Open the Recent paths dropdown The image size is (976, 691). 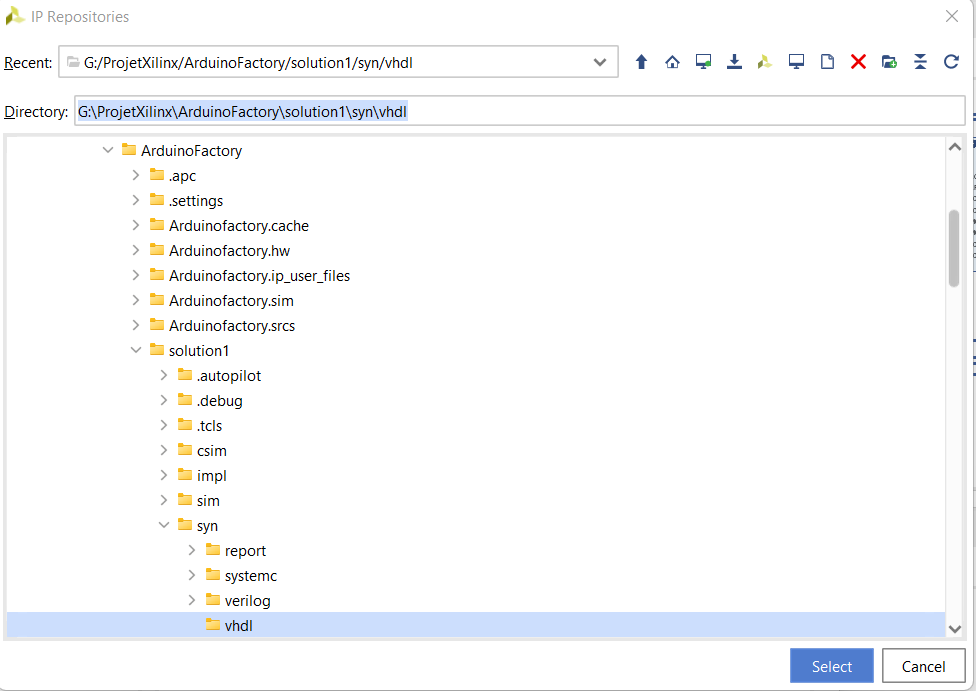coord(599,62)
